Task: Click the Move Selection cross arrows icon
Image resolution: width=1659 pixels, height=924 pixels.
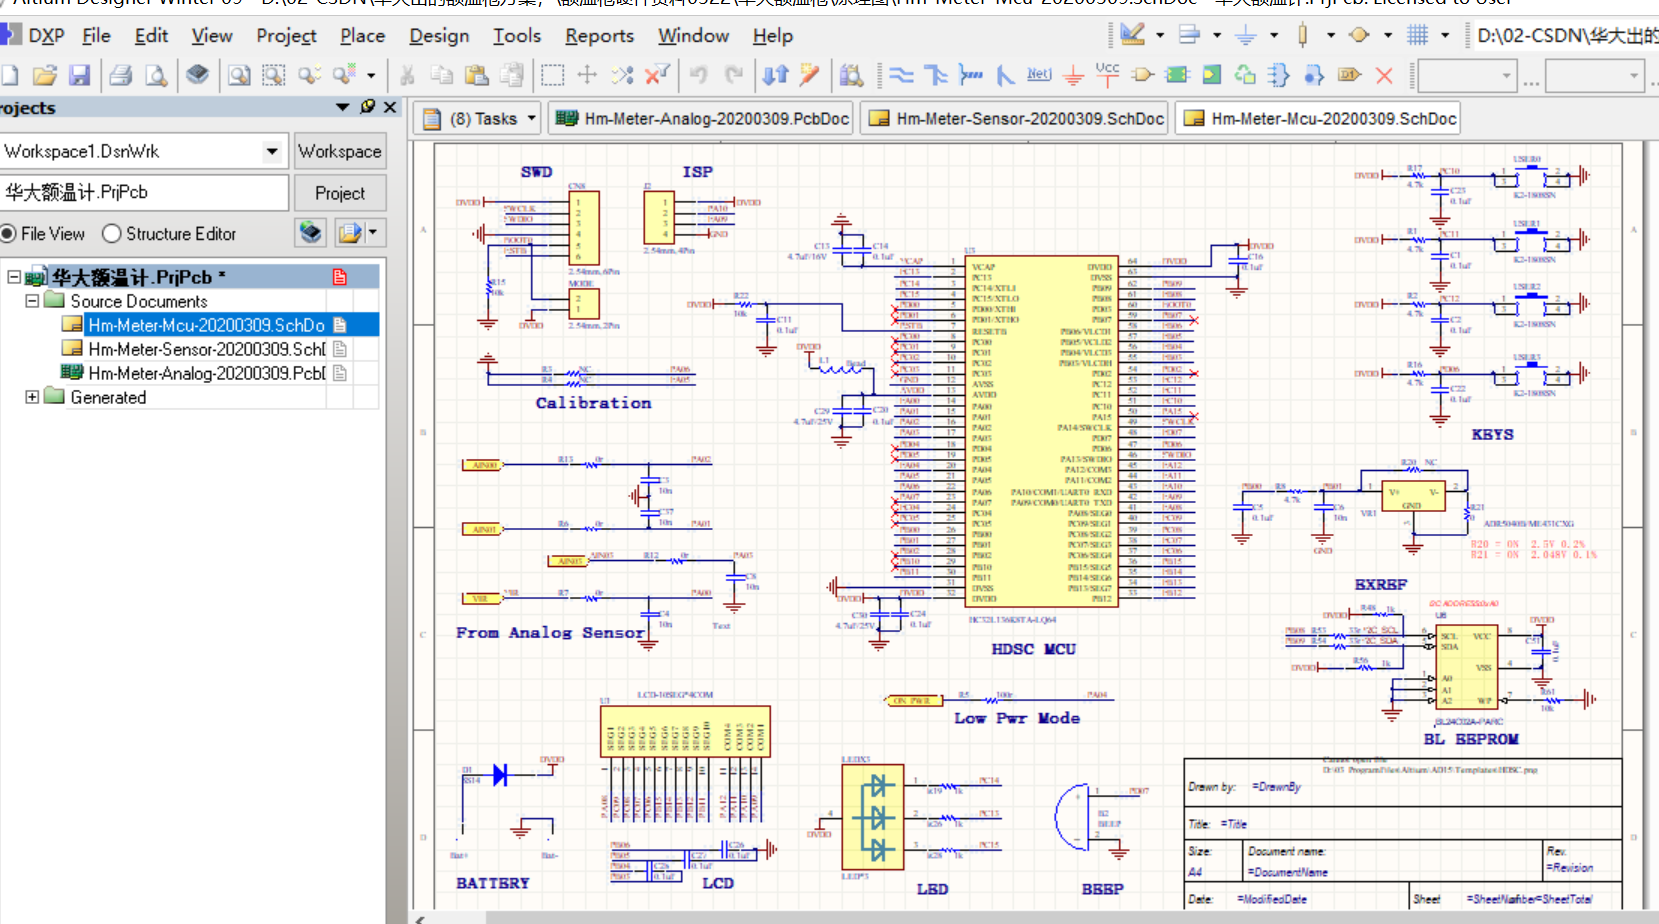Action: click(587, 75)
